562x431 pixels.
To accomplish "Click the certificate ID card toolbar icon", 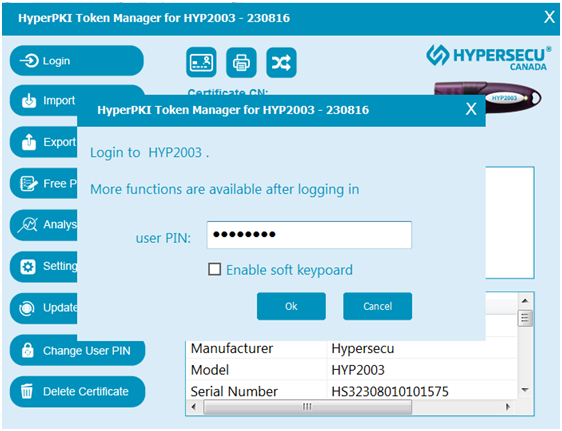I will (201, 62).
